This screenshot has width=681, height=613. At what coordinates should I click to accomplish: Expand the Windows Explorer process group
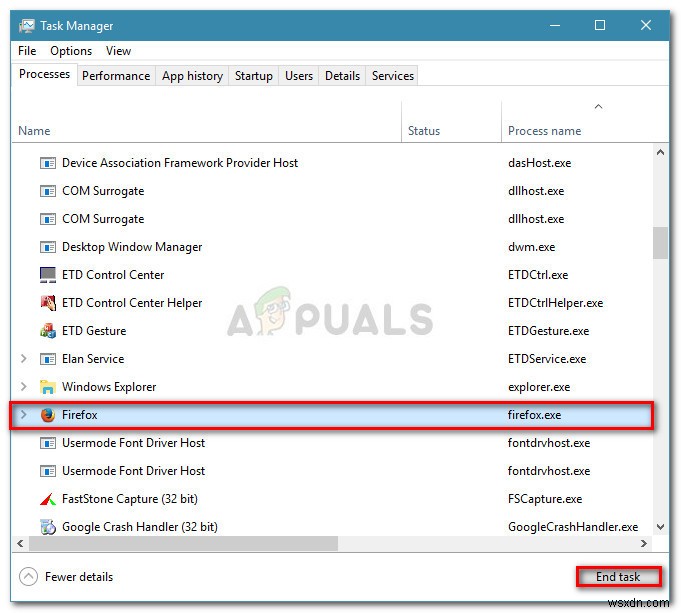pos(23,387)
